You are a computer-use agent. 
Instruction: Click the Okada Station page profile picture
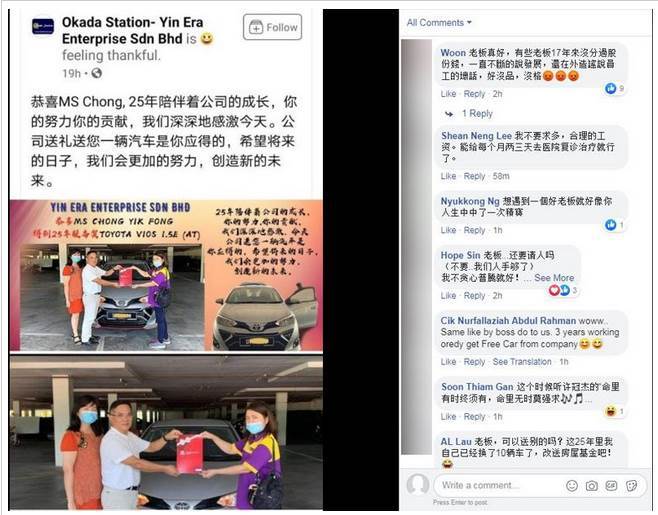[43, 26]
